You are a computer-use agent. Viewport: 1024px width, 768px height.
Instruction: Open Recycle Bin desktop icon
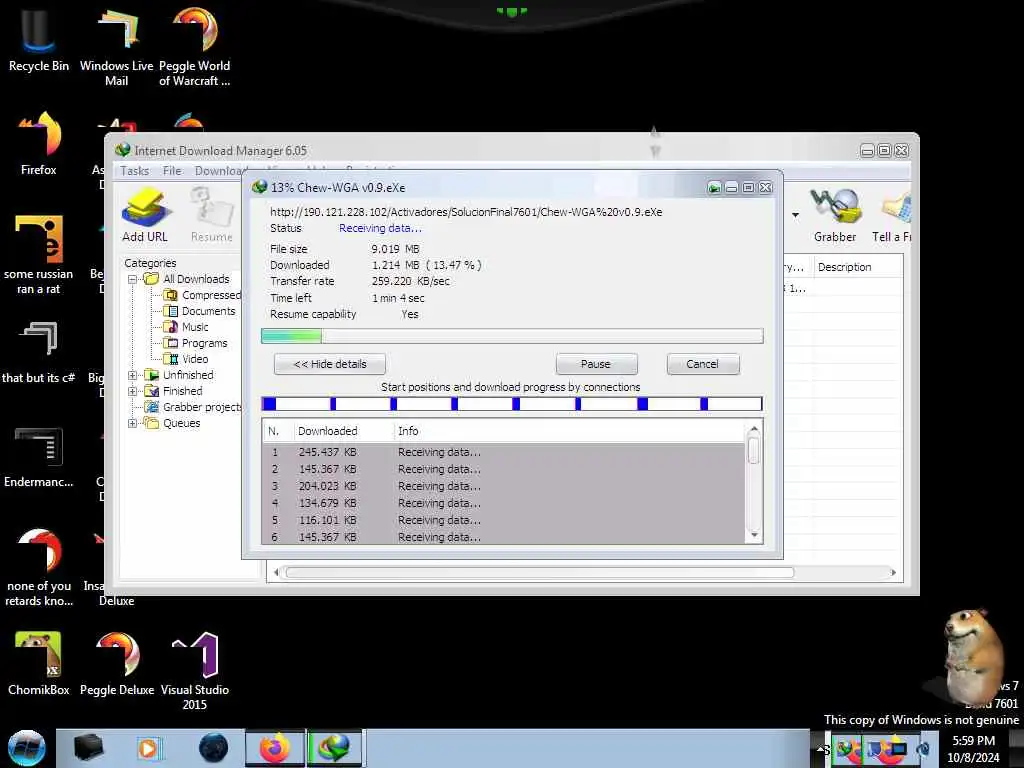[39, 38]
